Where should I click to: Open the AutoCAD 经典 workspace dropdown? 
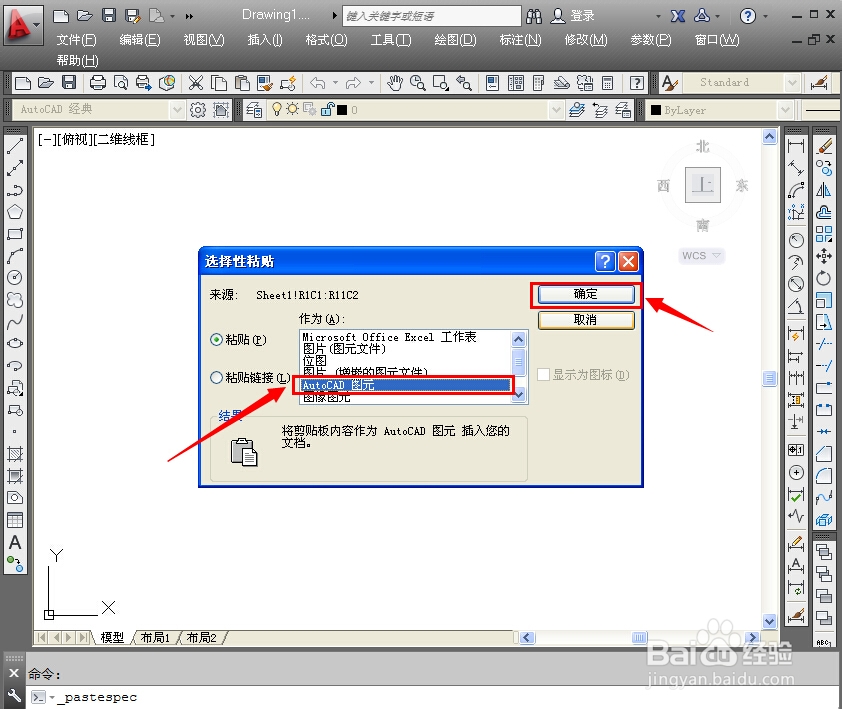[177, 110]
